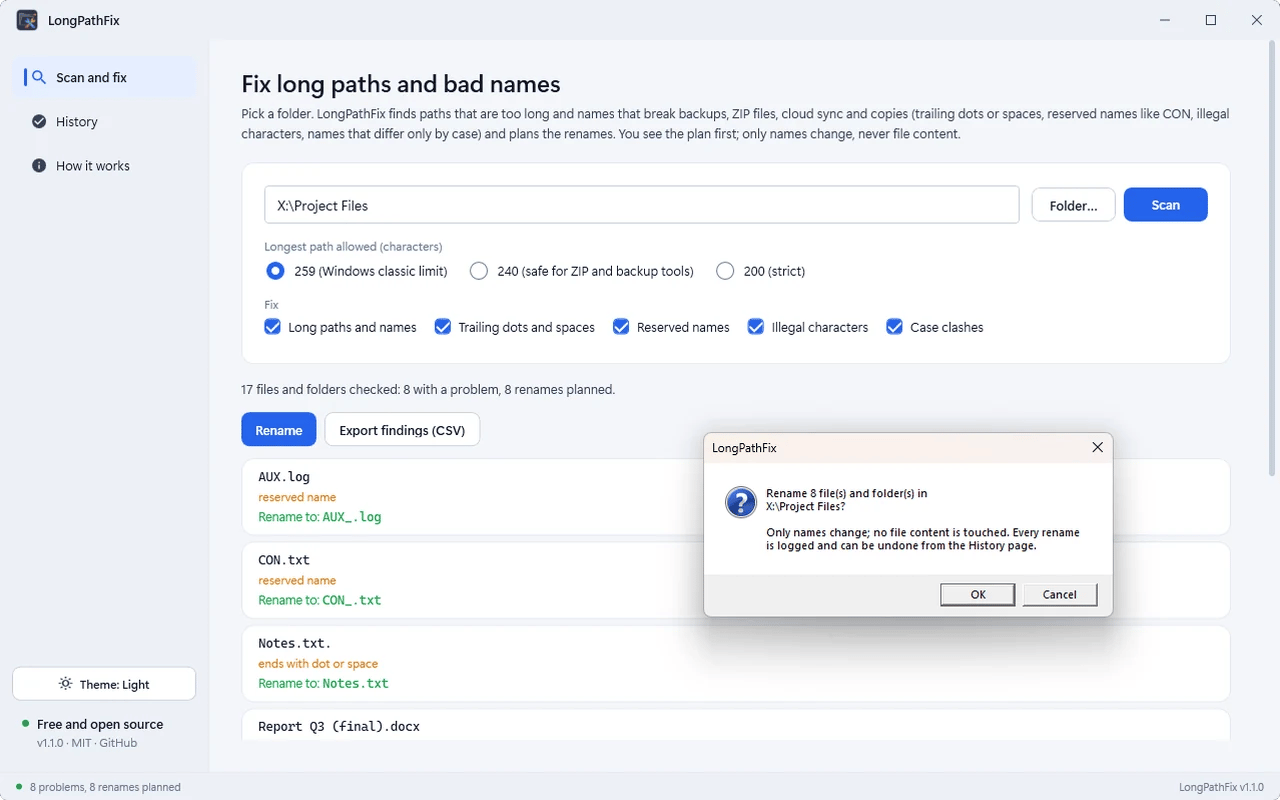
Task: Click Rename to: AUX_.log text
Action: coord(320,517)
